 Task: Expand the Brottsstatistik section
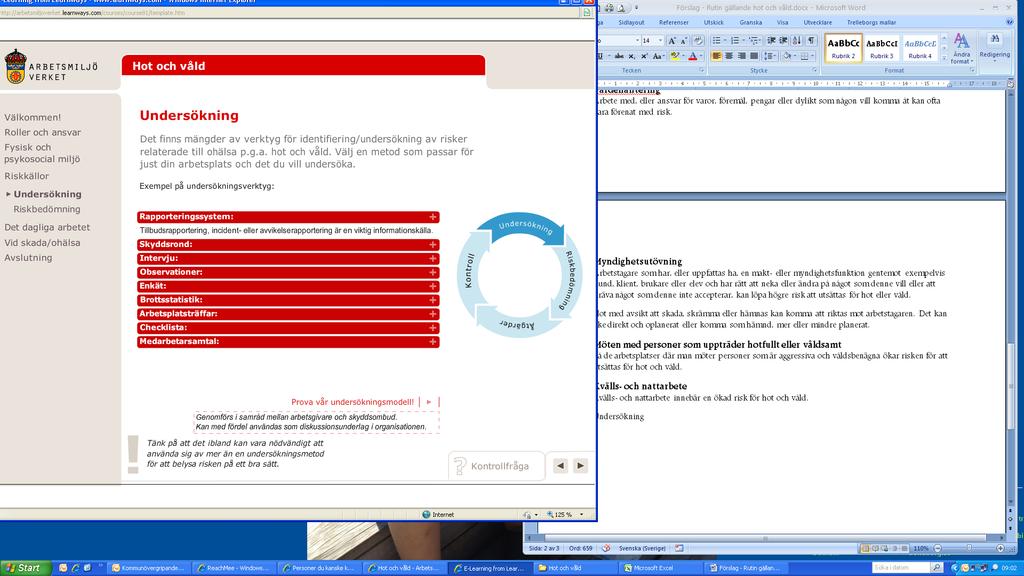pyautogui.click(x=288, y=300)
